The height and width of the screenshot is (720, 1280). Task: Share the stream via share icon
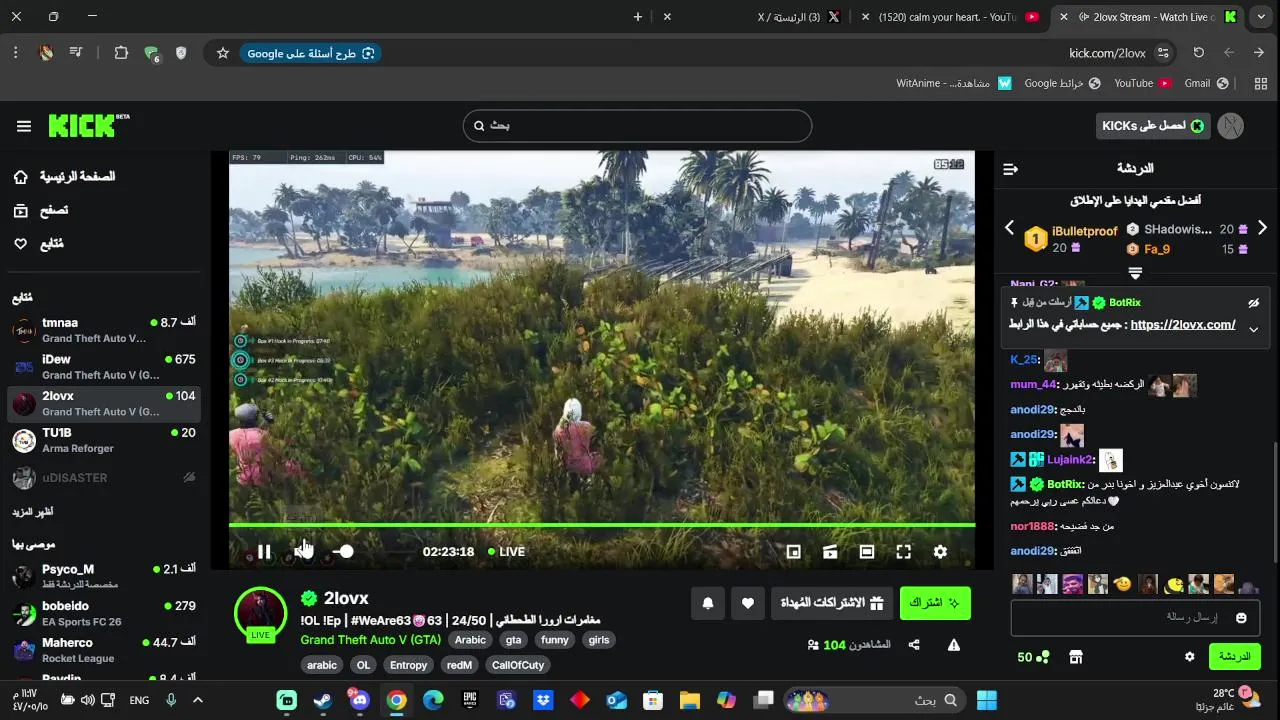pyautogui.click(x=914, y=645)
